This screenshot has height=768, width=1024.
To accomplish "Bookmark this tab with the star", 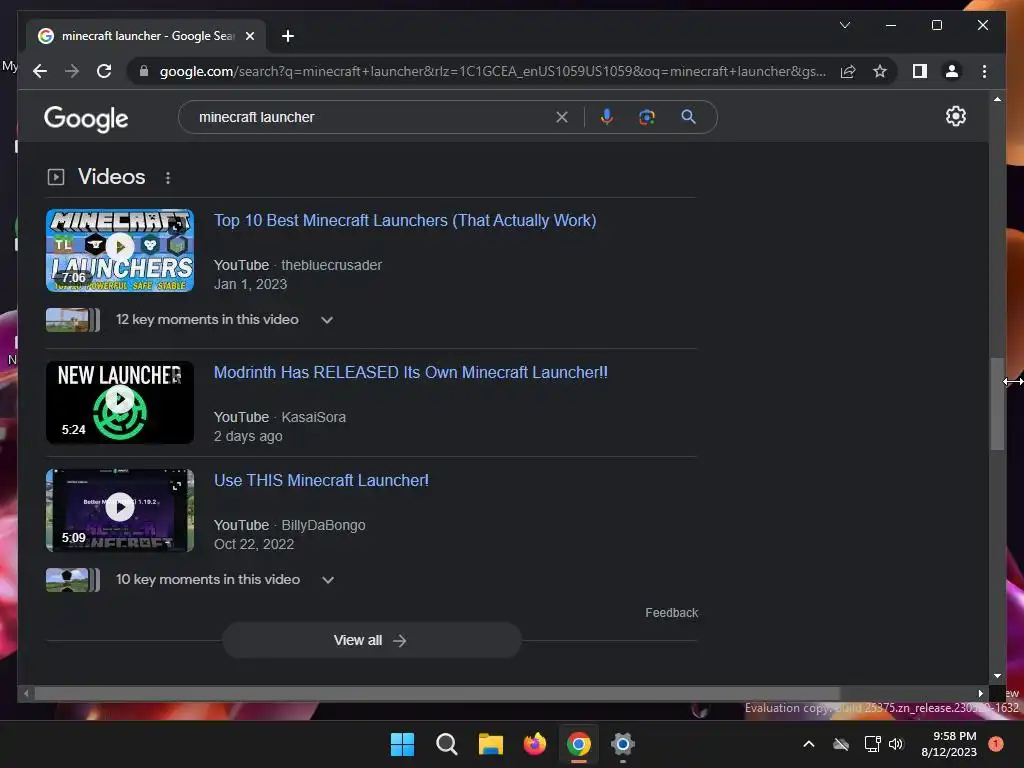I will 880,71.
